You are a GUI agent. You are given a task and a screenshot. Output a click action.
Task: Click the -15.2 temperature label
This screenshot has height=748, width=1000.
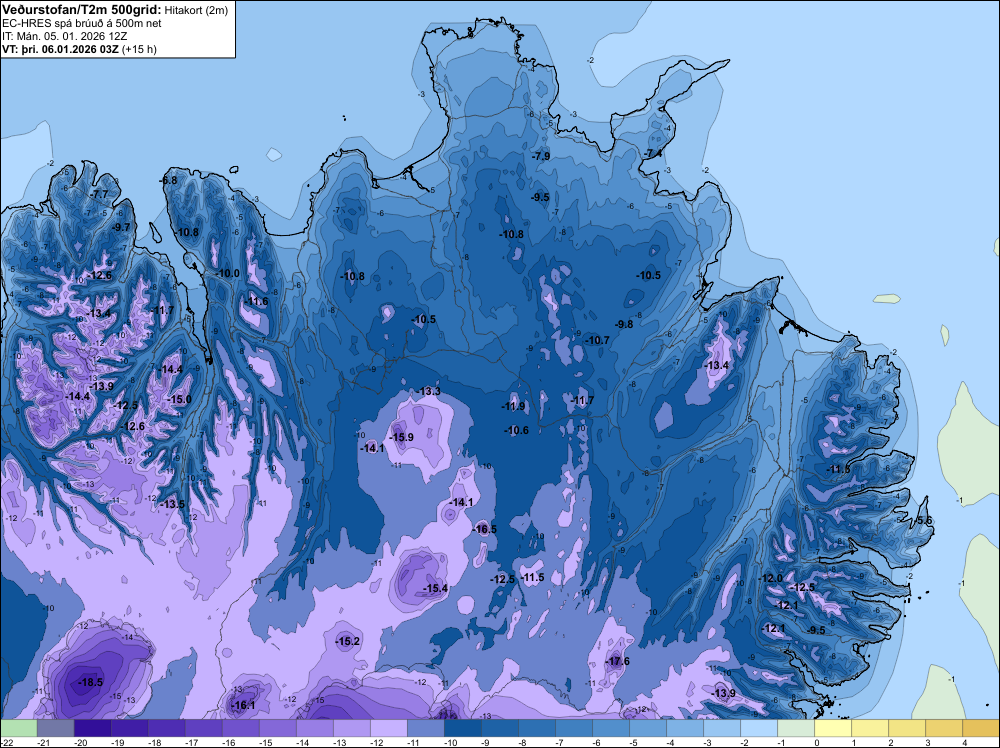coord(348,642)
